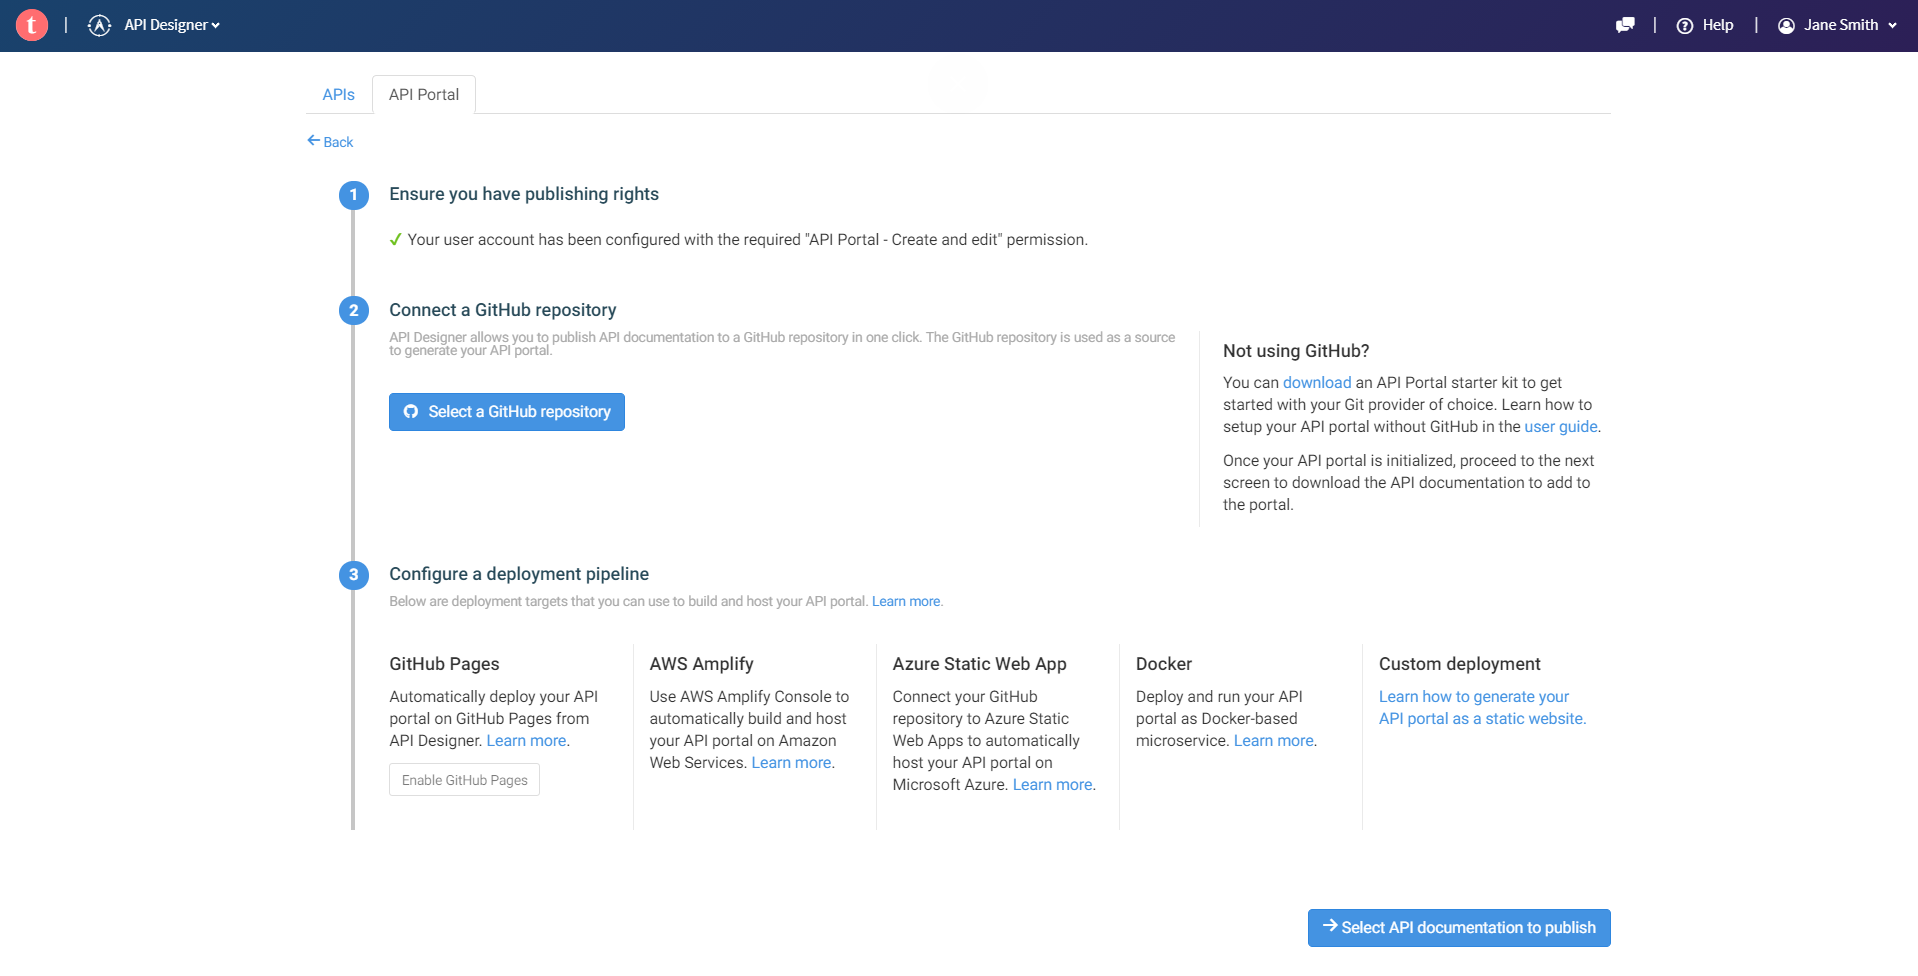
Task: Click the Talend logo icon
Action: point(32,25)
